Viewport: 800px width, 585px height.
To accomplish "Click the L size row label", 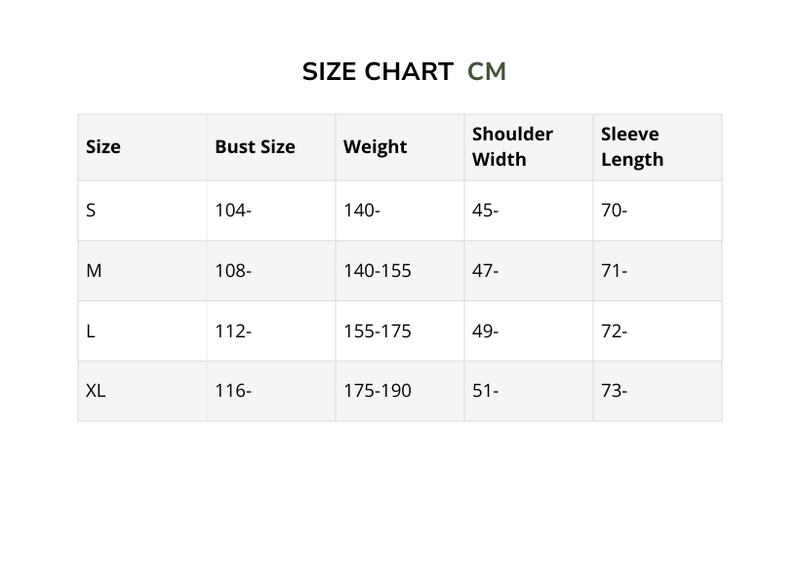I will 91,331.
